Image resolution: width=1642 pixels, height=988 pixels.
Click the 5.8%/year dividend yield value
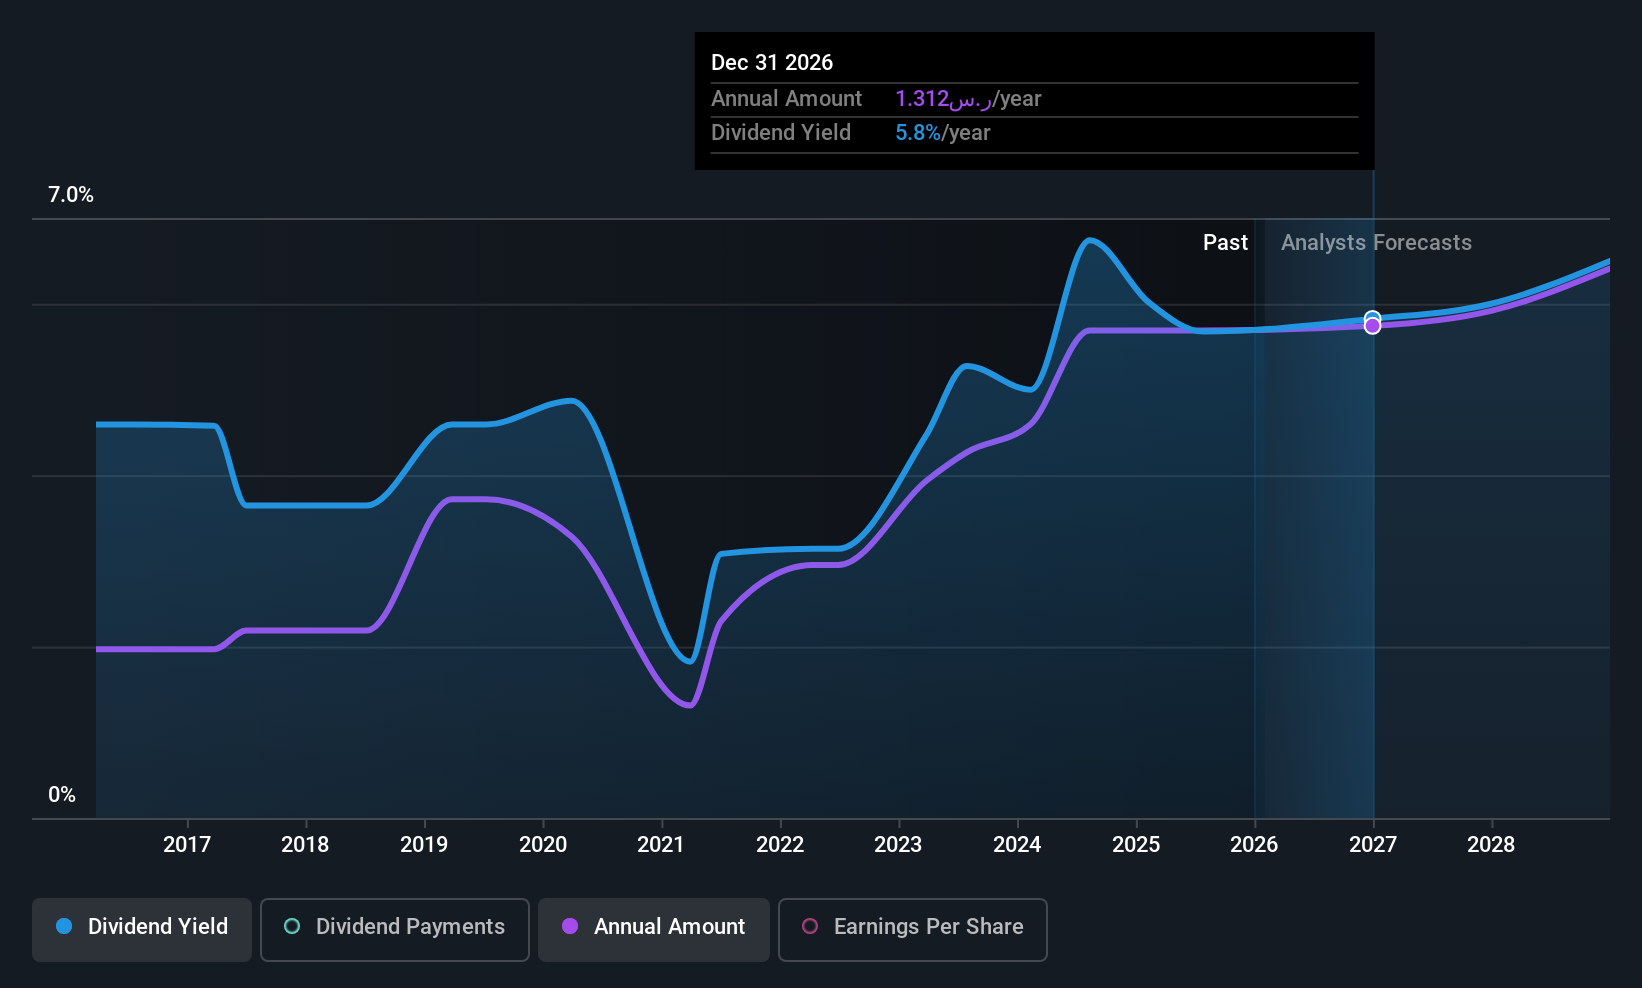tap(943, 133)
